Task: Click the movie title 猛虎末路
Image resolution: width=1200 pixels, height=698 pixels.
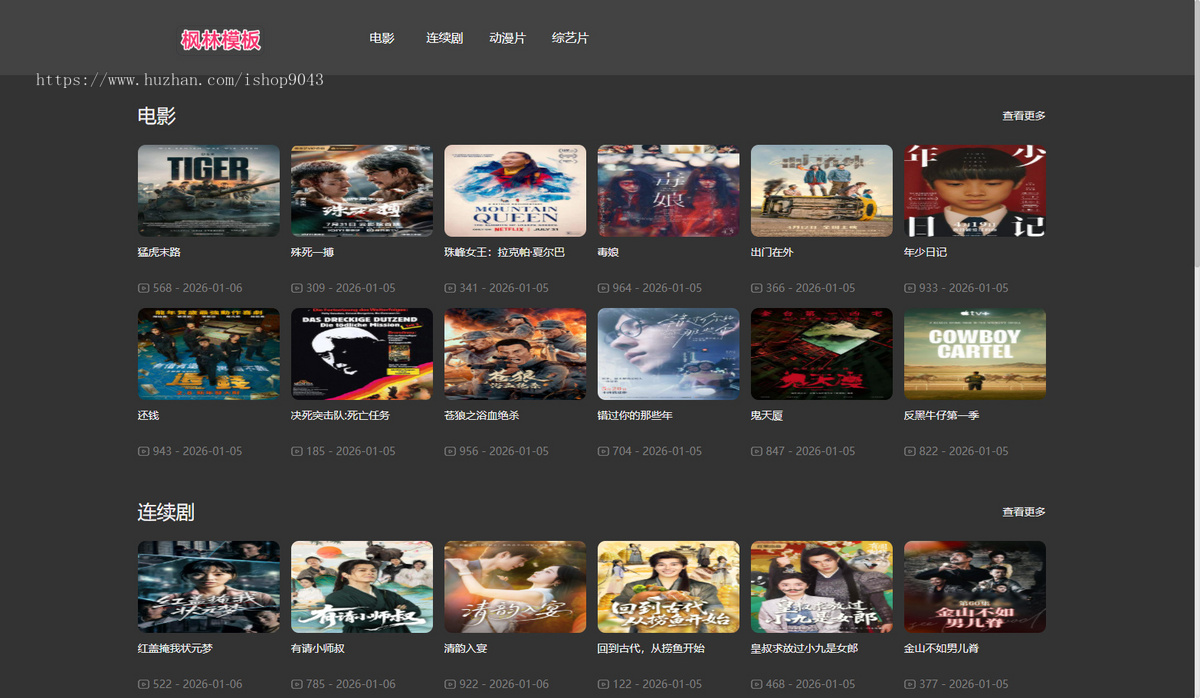Action: (x=159, y=252)
